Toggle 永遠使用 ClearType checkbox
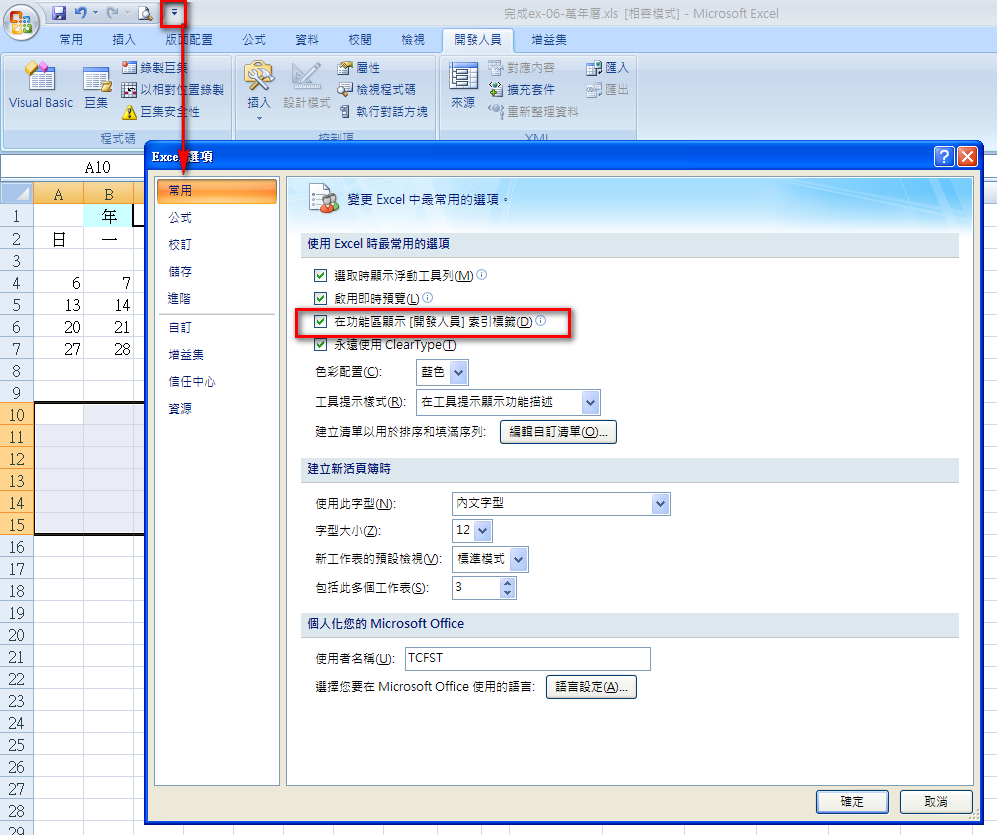 pyautogui.click(x=320, y=345)
